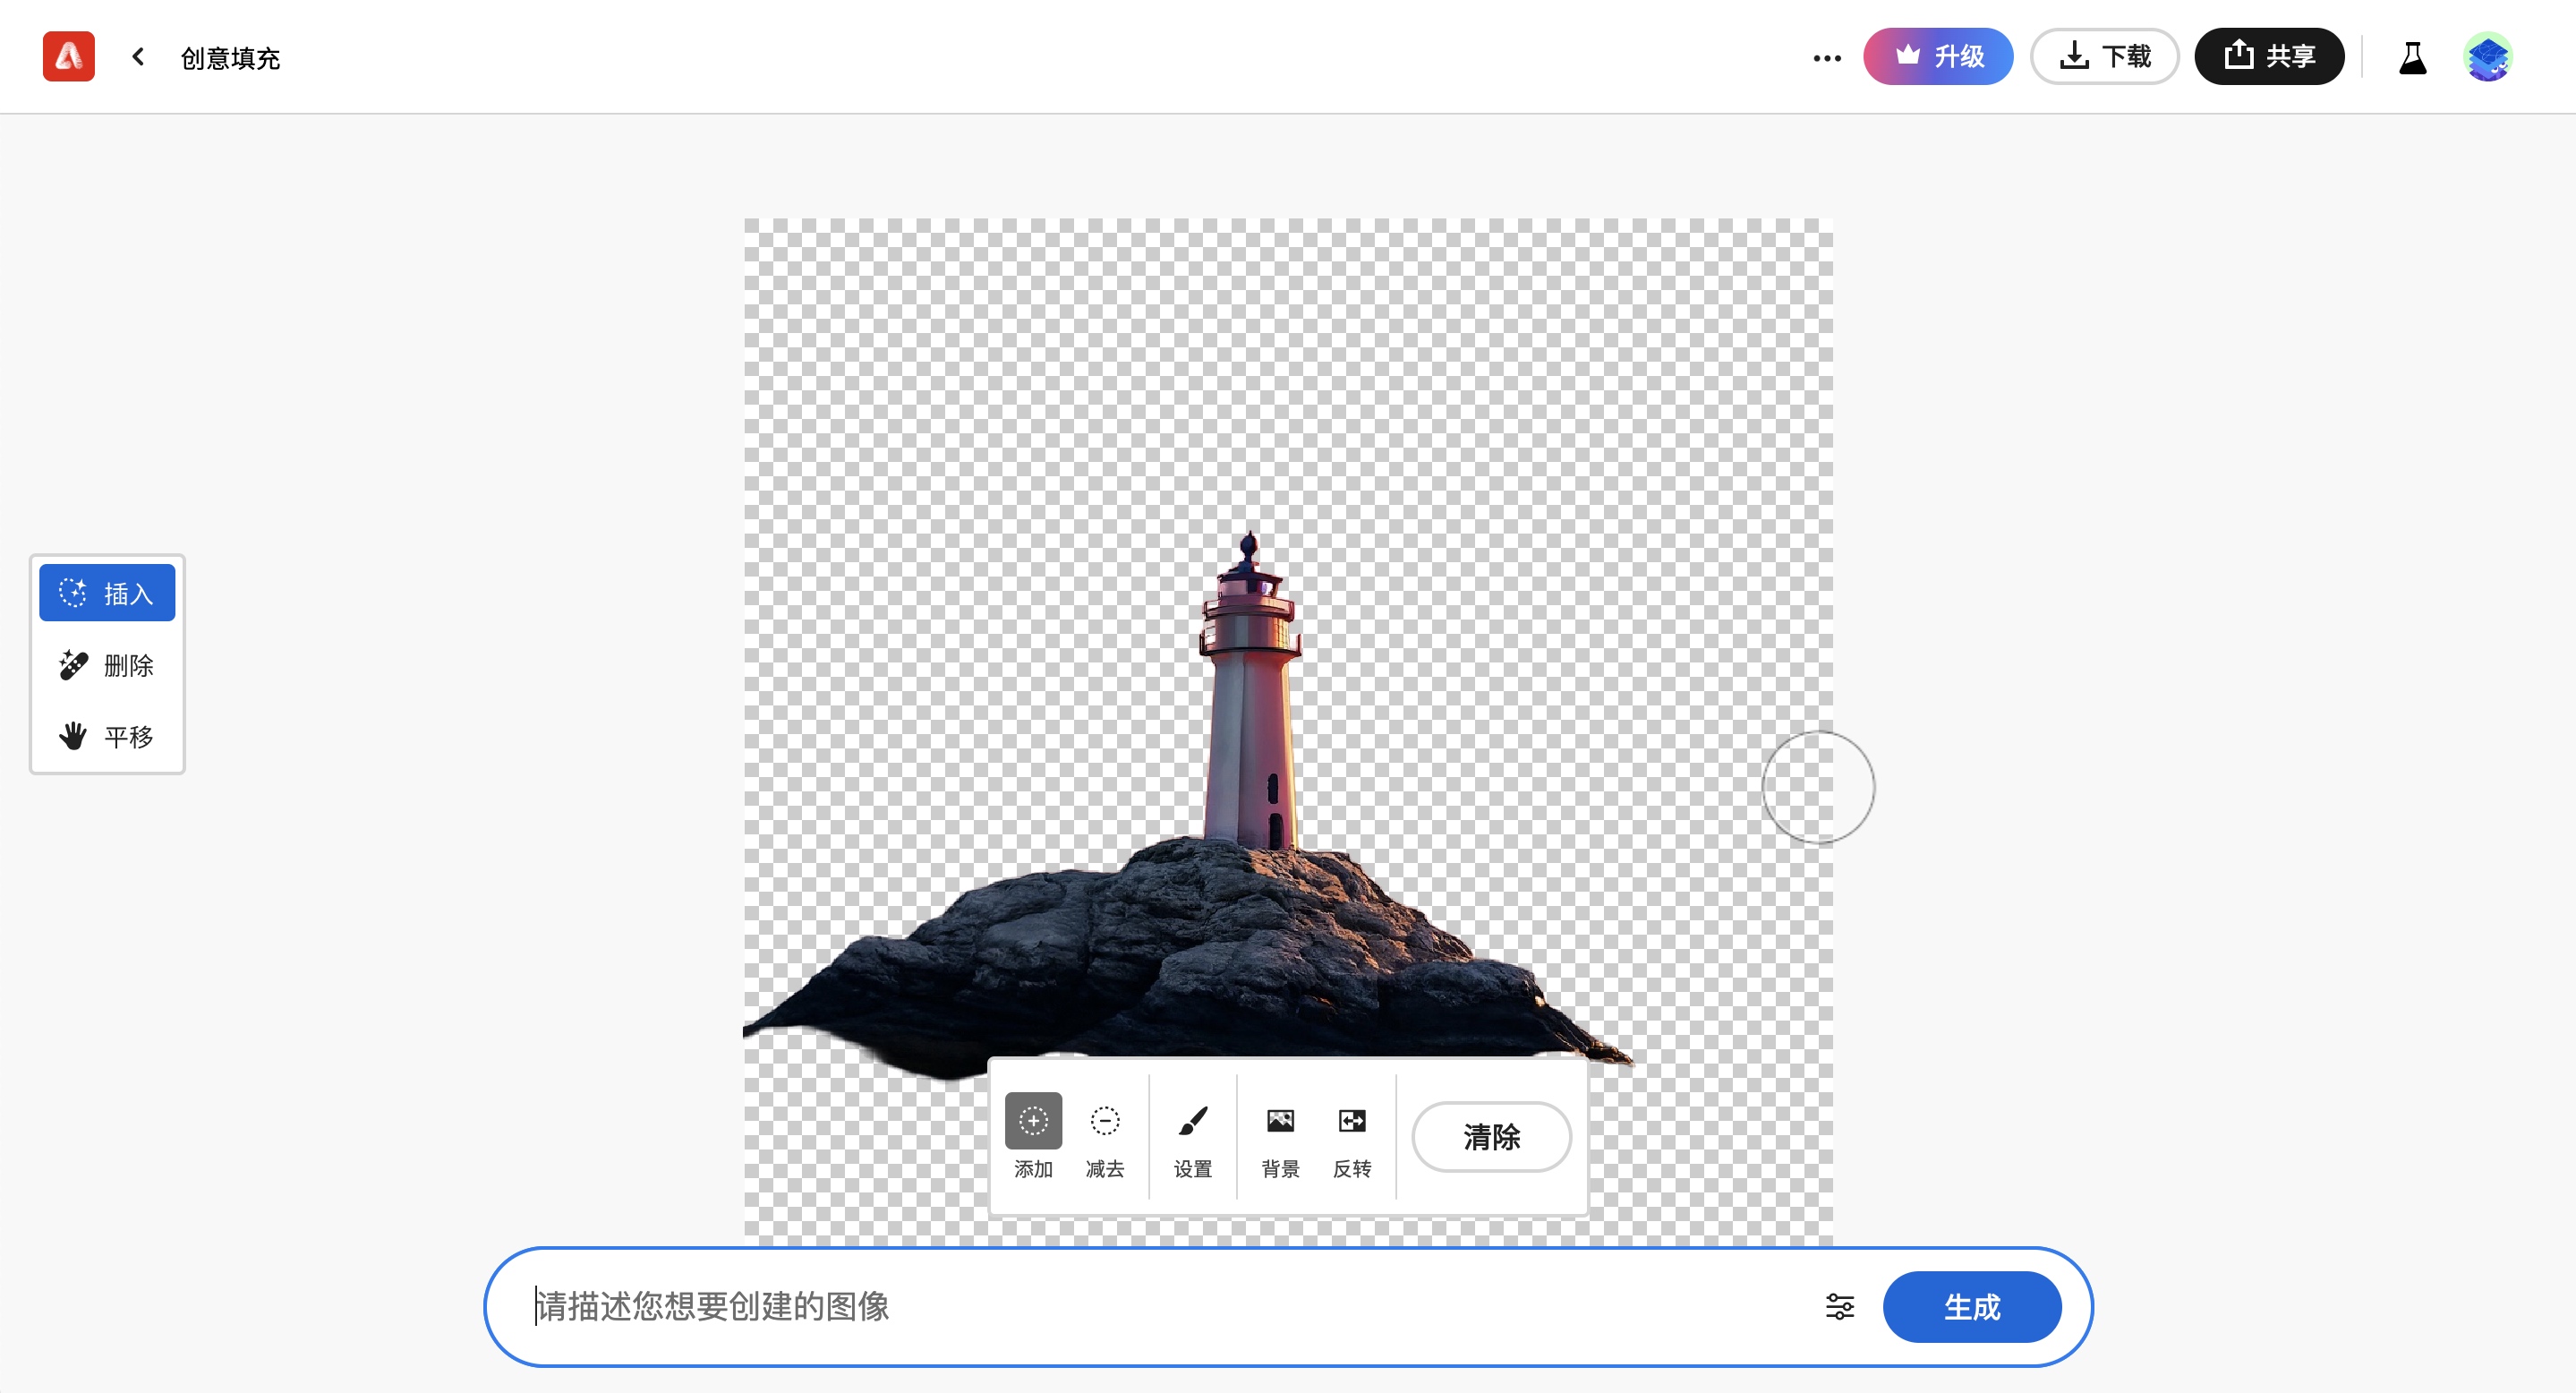
Task: Open the beaker labs icon
Action: coord(2412,58)
